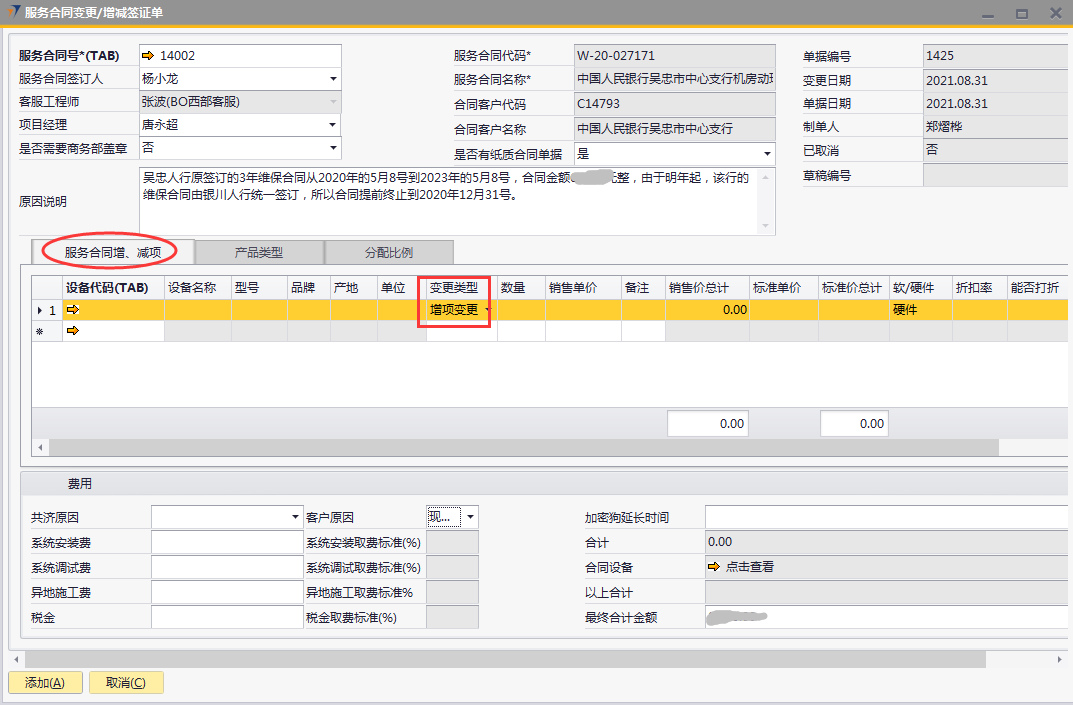The image size is (1073, 705).
Task: Select the 服务合同增、减项 tab
Action: (x=112, y=252)
